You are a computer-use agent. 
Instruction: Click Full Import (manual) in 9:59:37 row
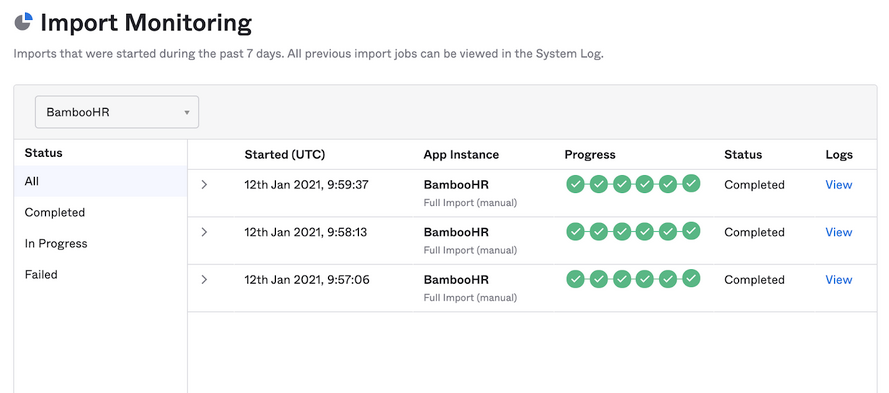(x=470, y=202)
